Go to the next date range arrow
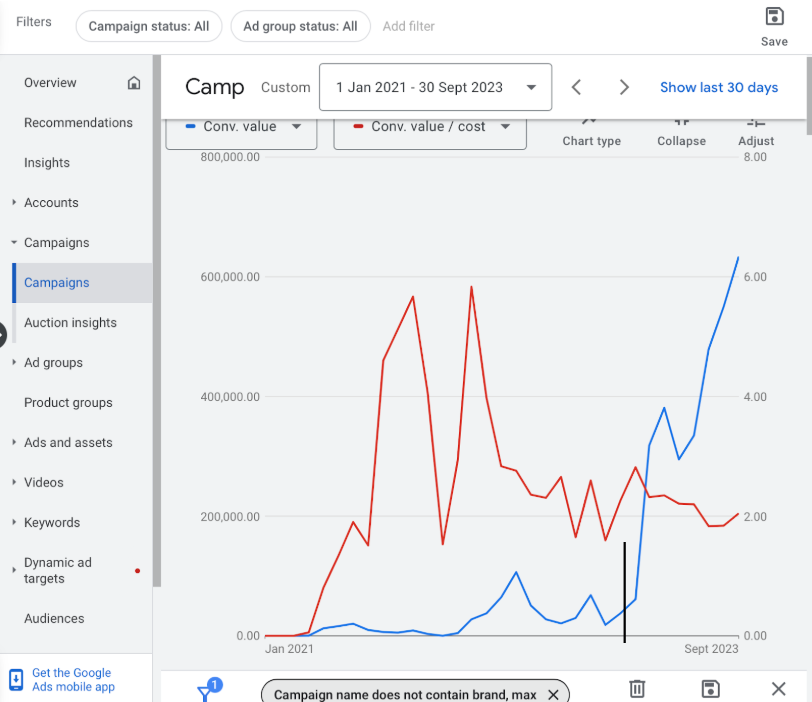 (x=624, y=88)
